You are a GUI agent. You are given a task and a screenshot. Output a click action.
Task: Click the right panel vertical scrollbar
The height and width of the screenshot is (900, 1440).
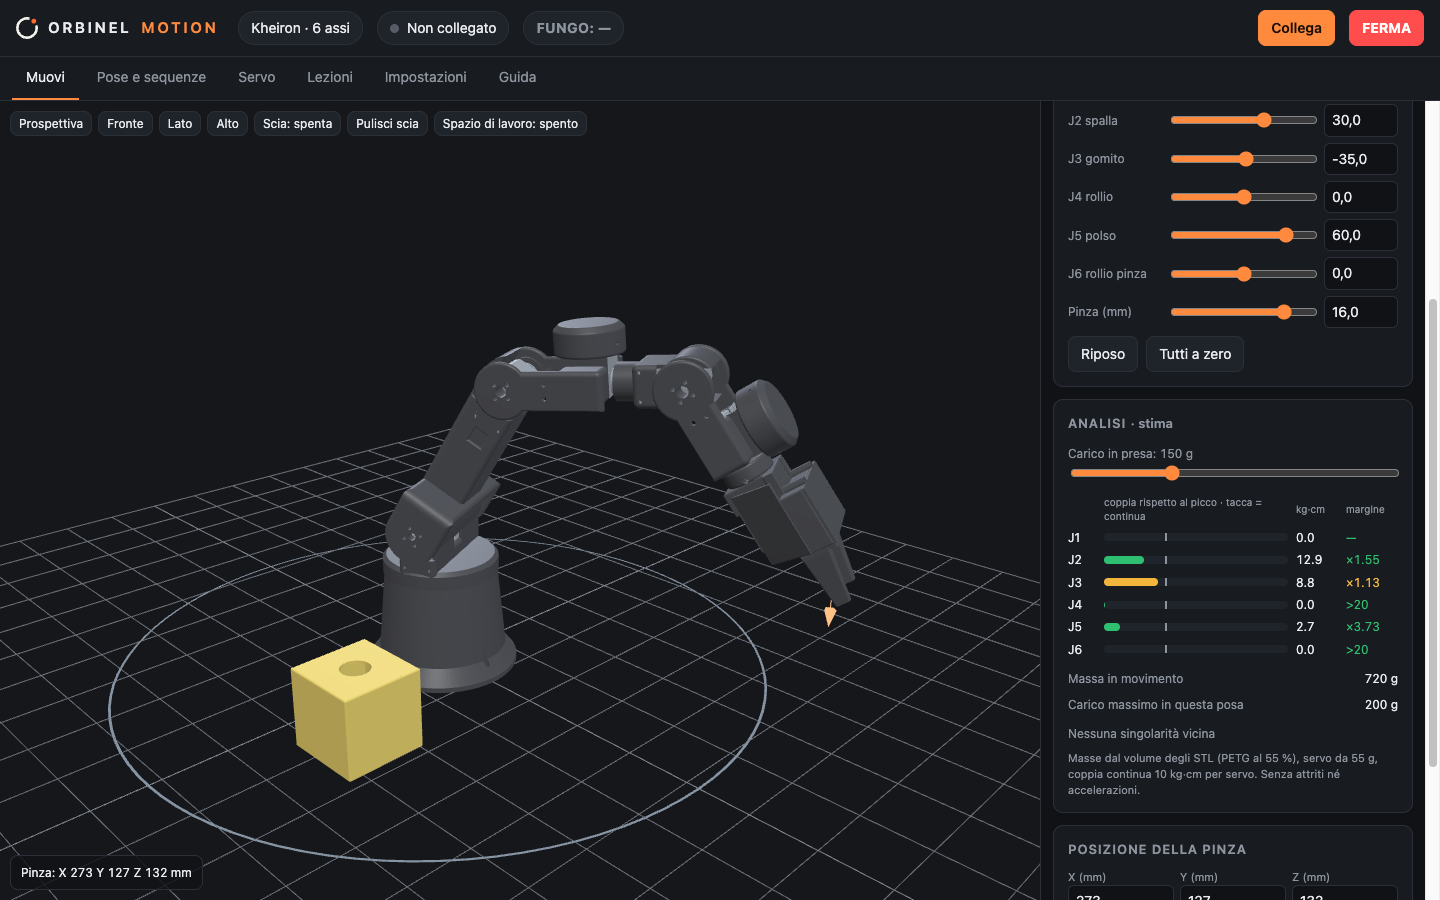coord(1433,532)
